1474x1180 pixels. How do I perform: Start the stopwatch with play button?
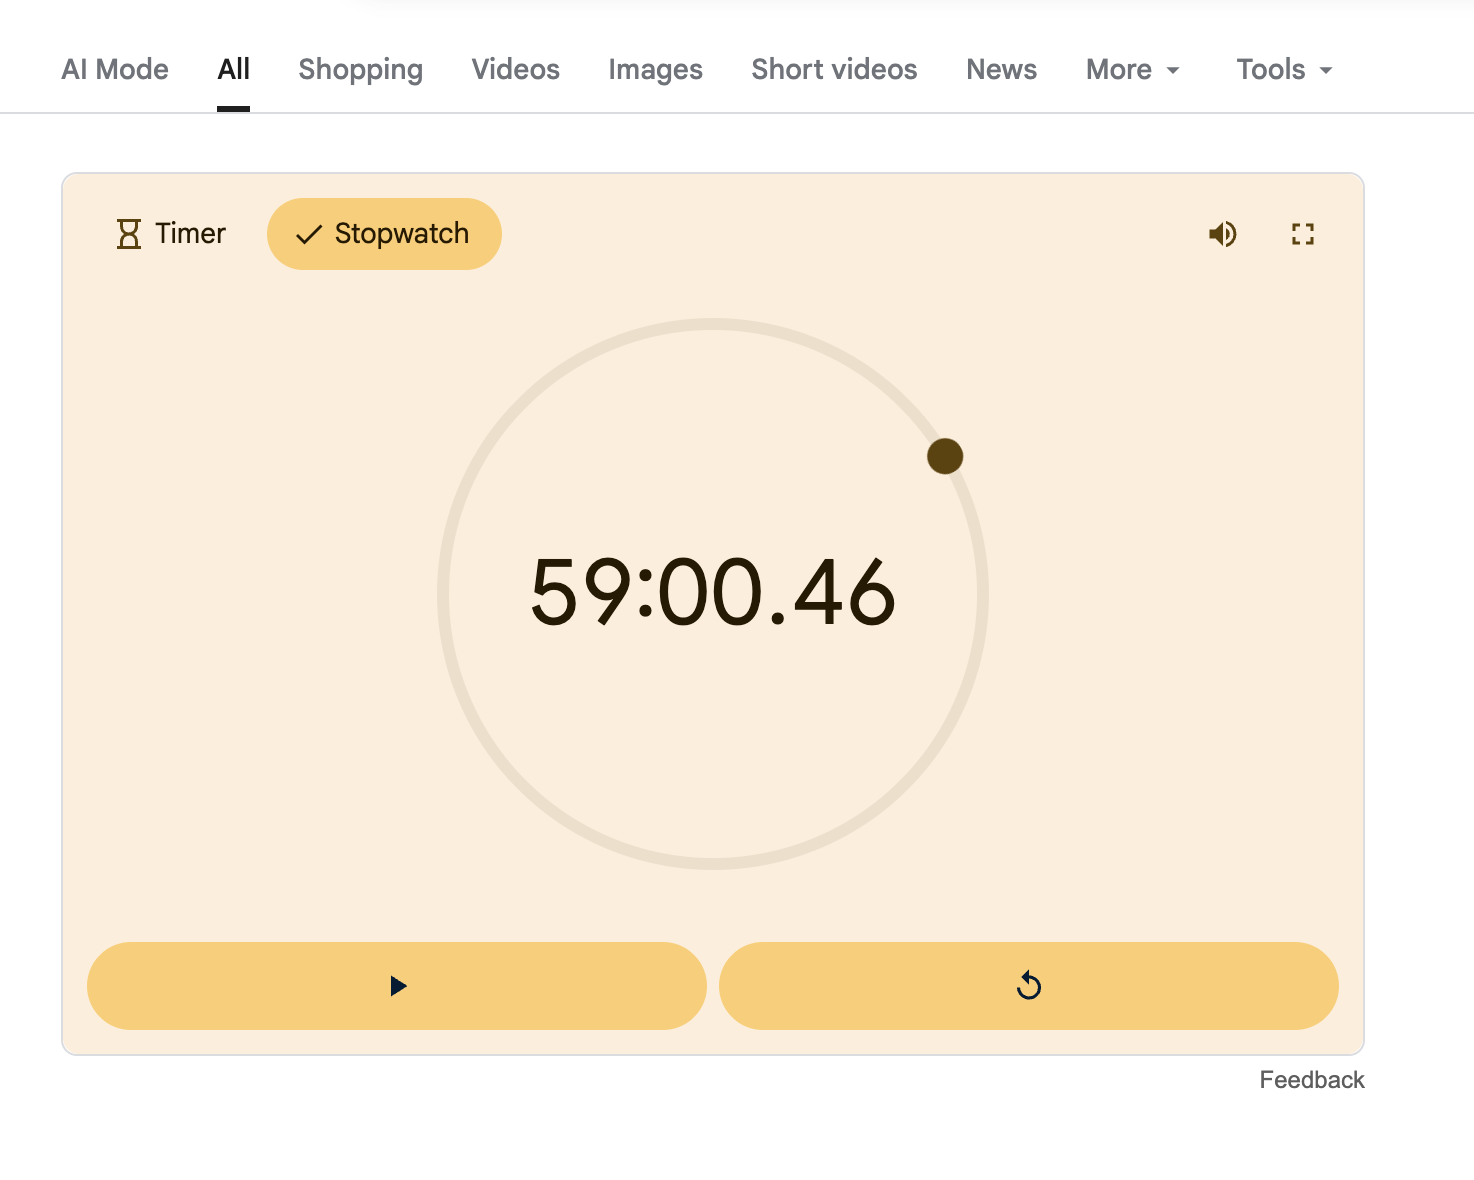[x=397, y=986]
